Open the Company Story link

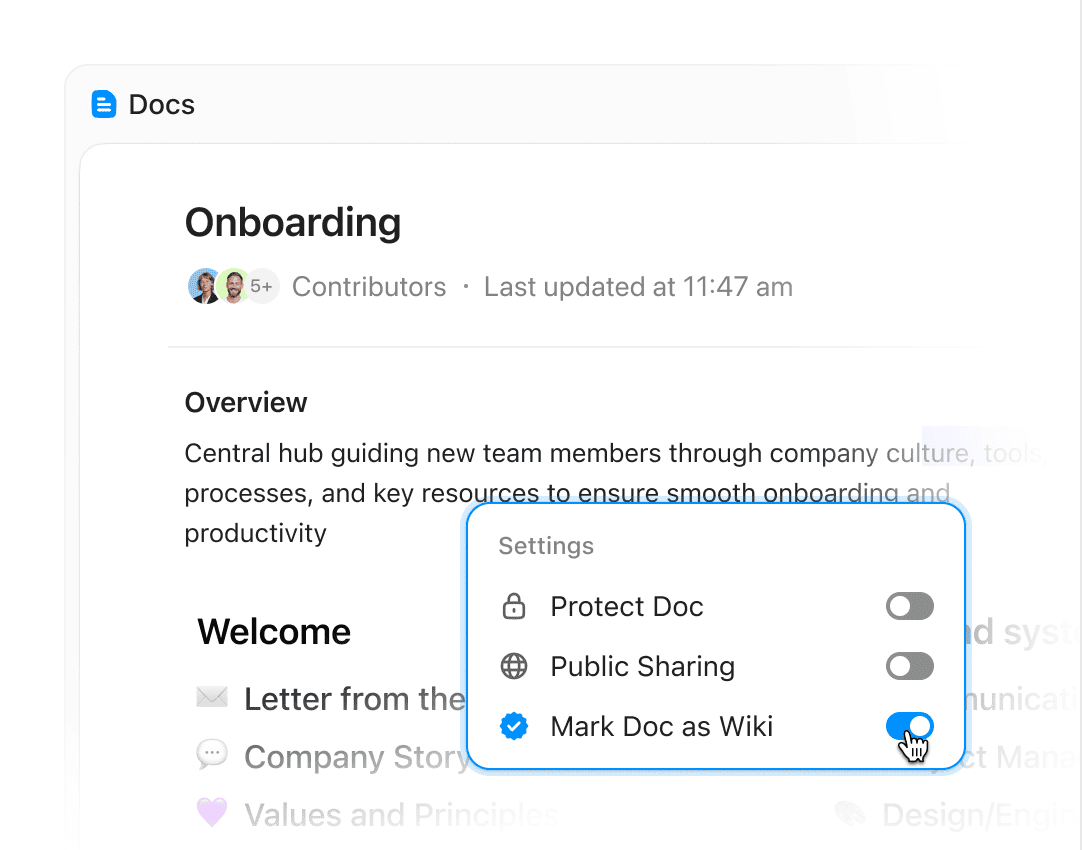pos(357,757)
